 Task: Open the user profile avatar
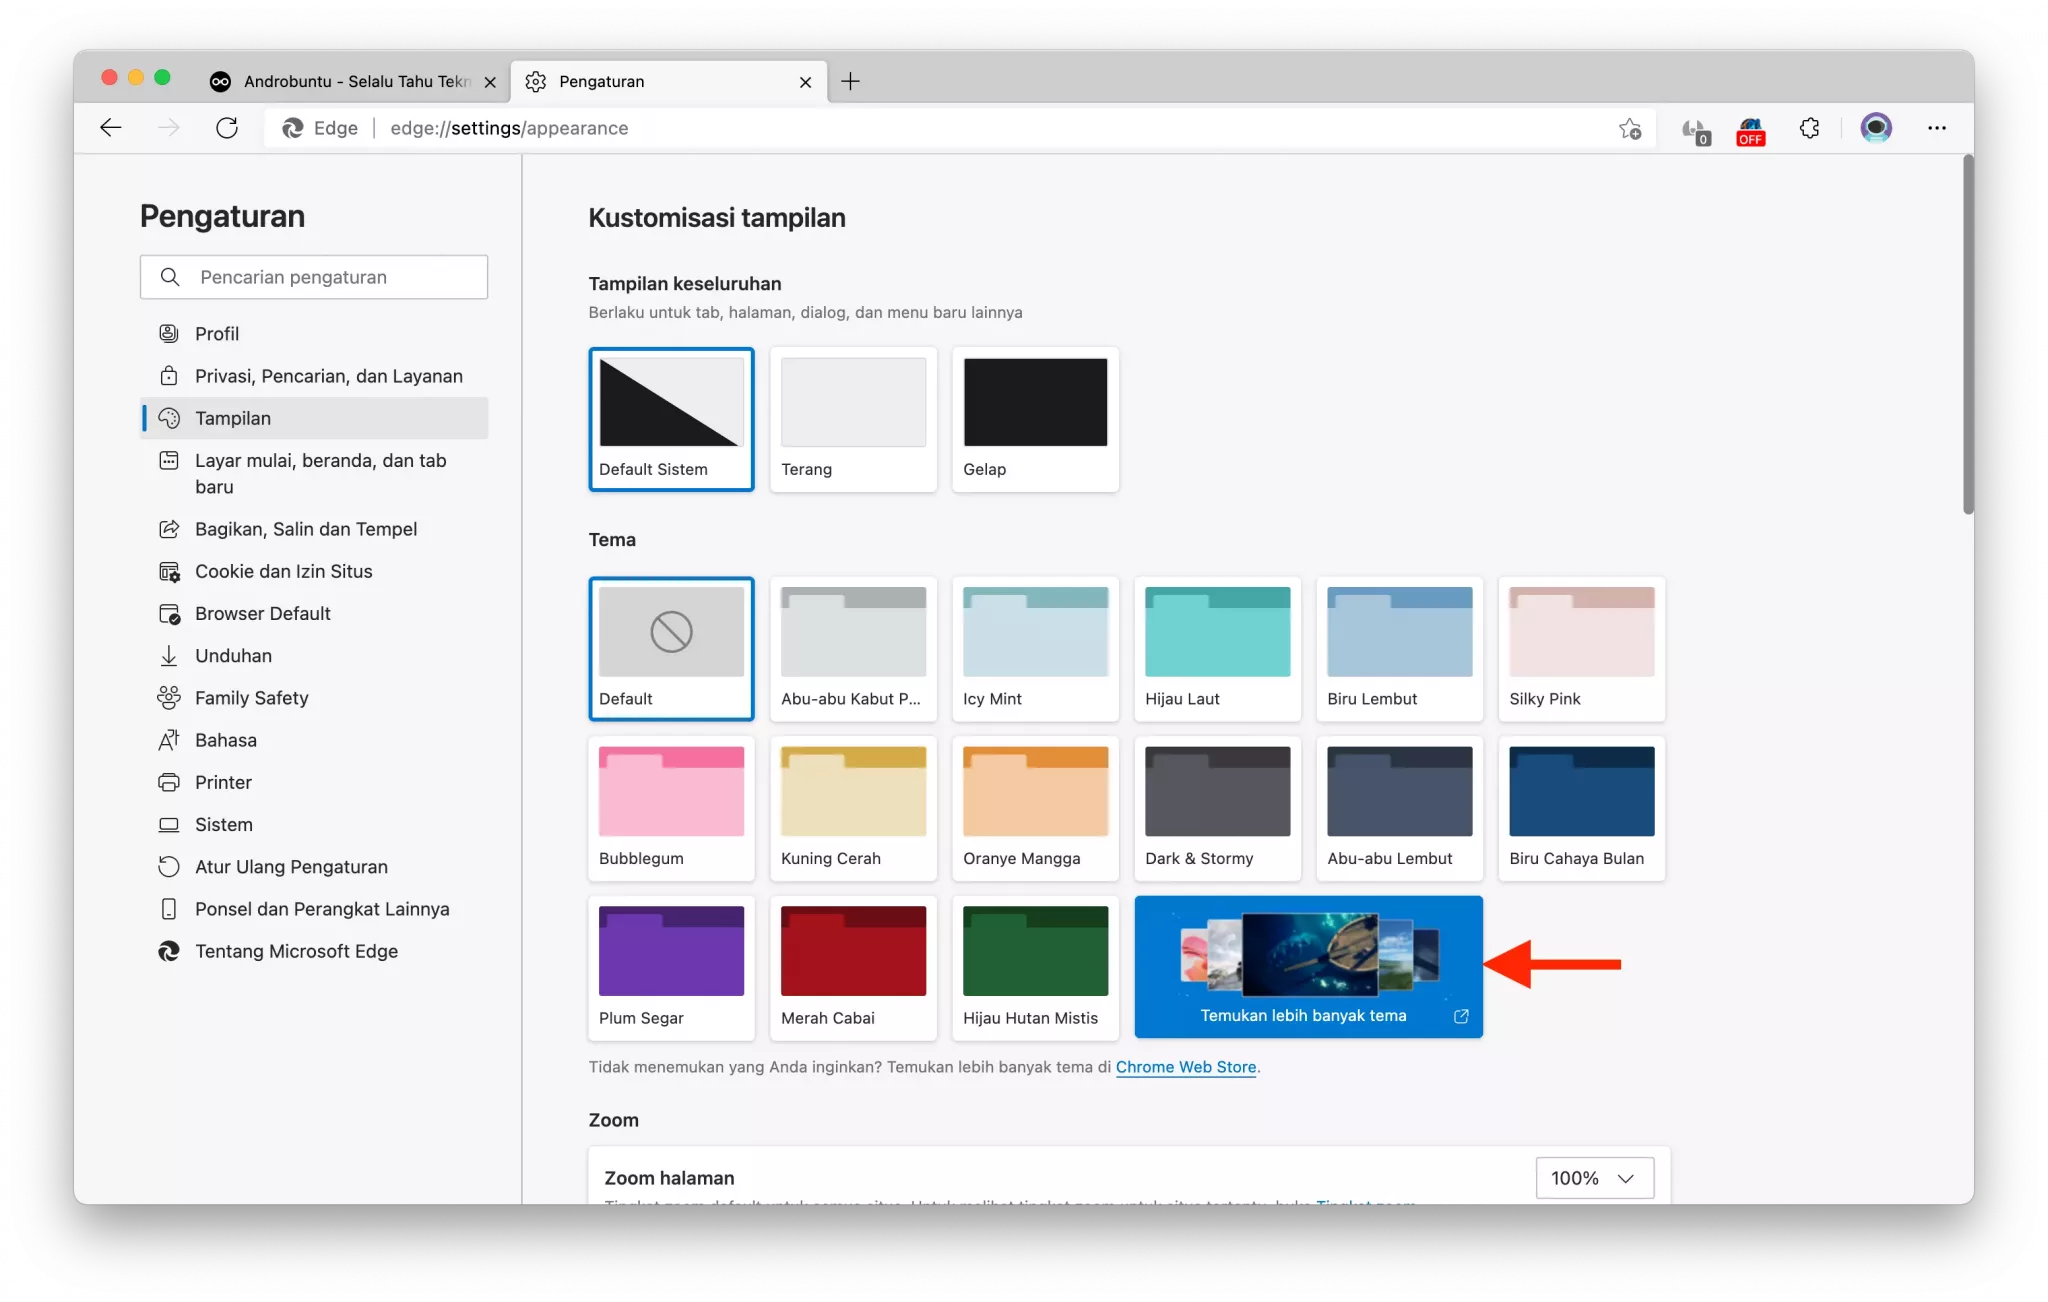[x=1875, y=128]
